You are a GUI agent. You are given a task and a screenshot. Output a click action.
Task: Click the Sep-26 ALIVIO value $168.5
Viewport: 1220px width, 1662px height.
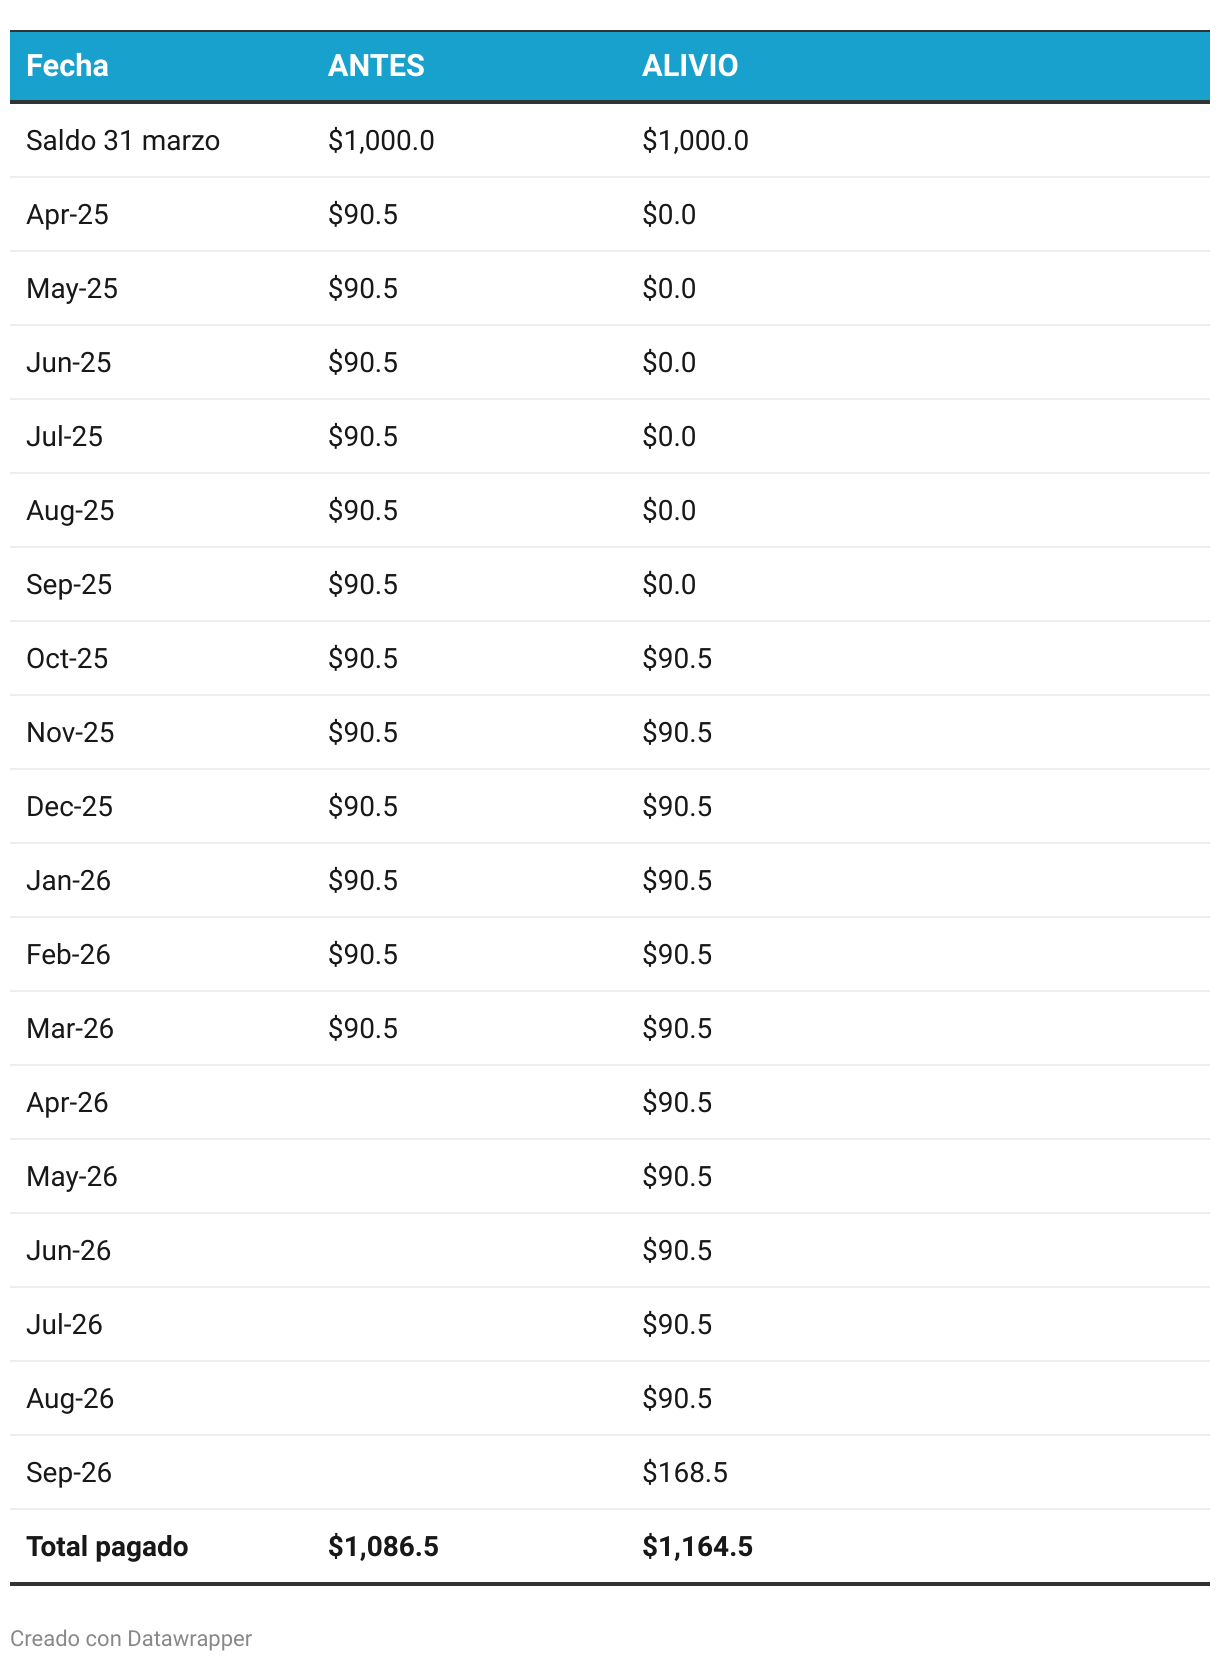pos(685,1472)
